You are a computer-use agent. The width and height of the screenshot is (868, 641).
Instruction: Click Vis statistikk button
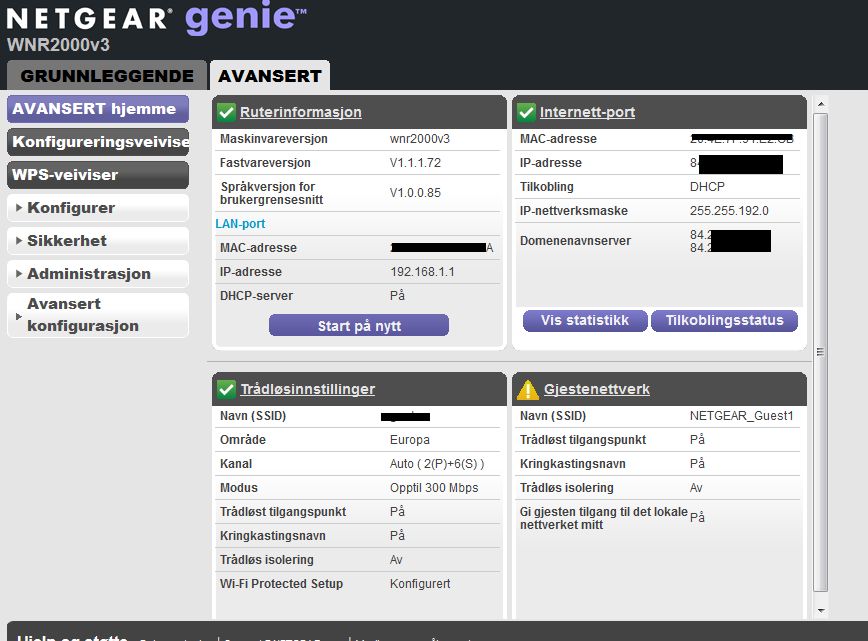click(x=585, y=320)
